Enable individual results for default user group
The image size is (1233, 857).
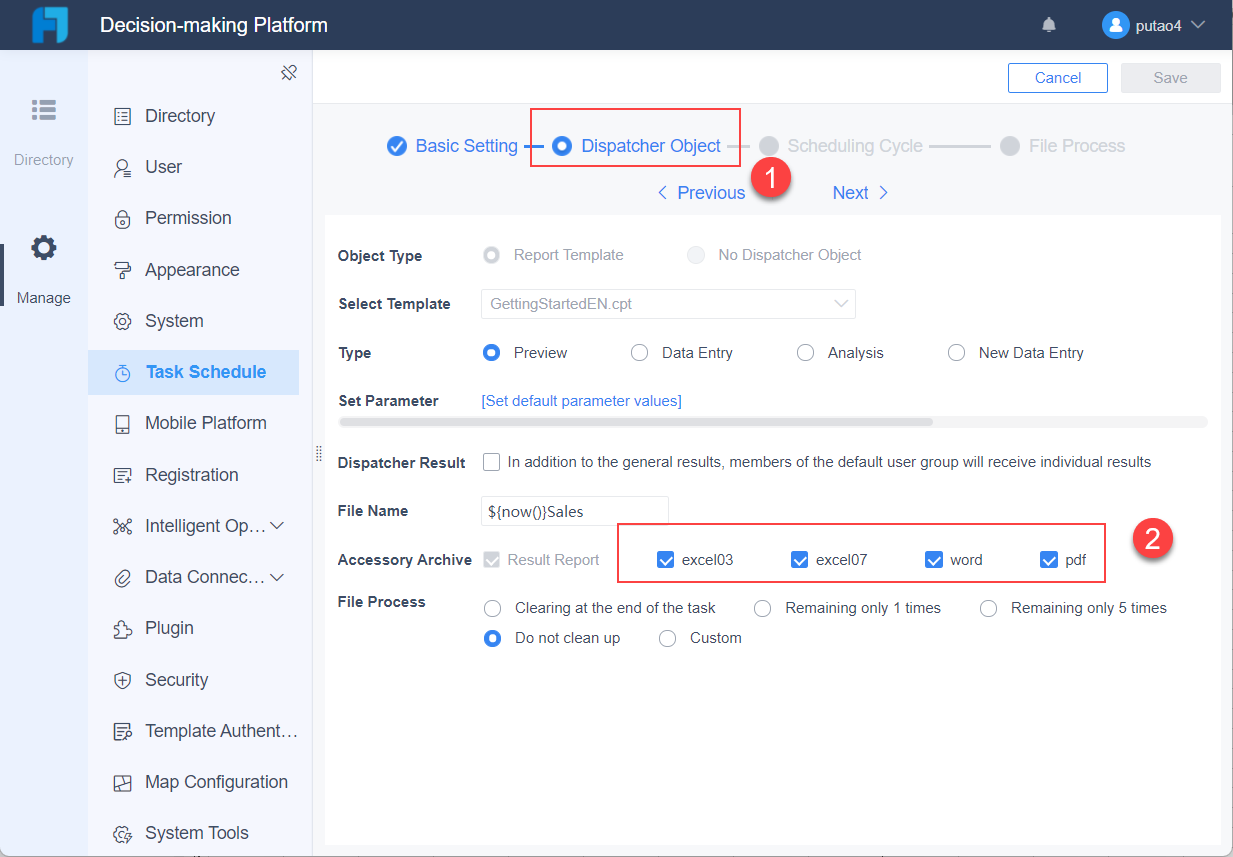[x=491, y=462]
